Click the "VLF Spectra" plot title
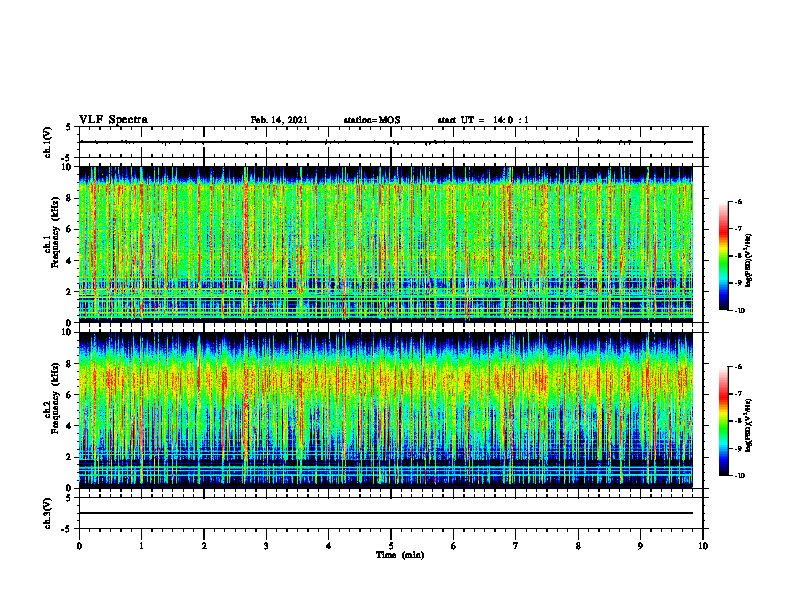This screenshot has height=612, width=792. [113, 120]
